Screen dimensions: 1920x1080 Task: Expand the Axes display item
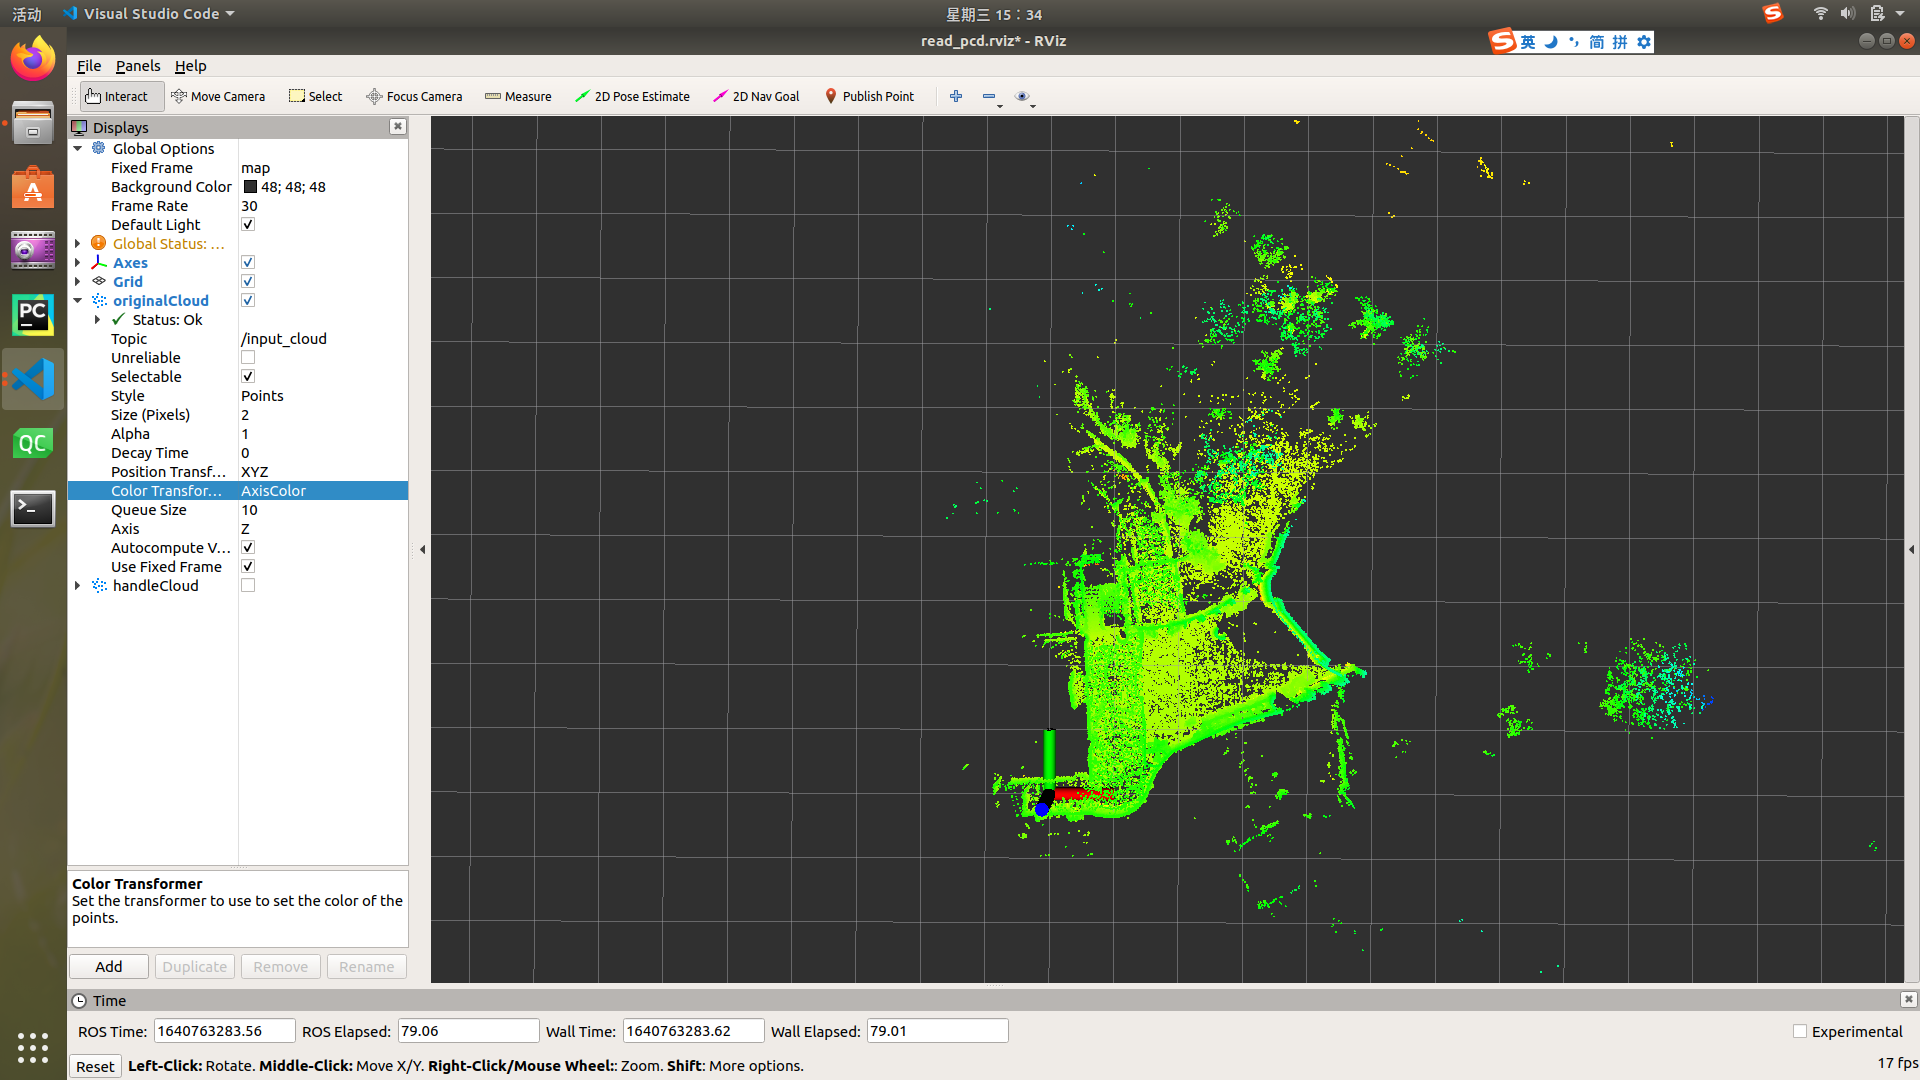pos(78,263)
